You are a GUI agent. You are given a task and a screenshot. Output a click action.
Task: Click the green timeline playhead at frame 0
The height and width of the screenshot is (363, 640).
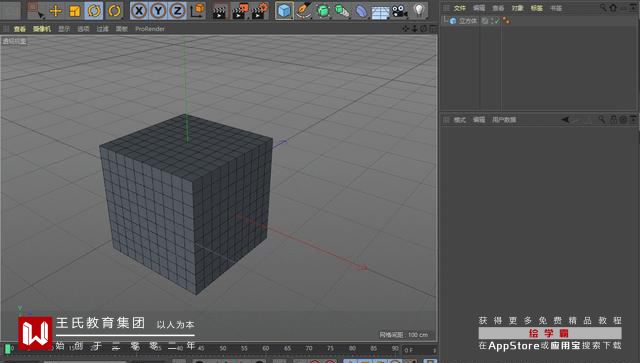click(x=8, y=349)
